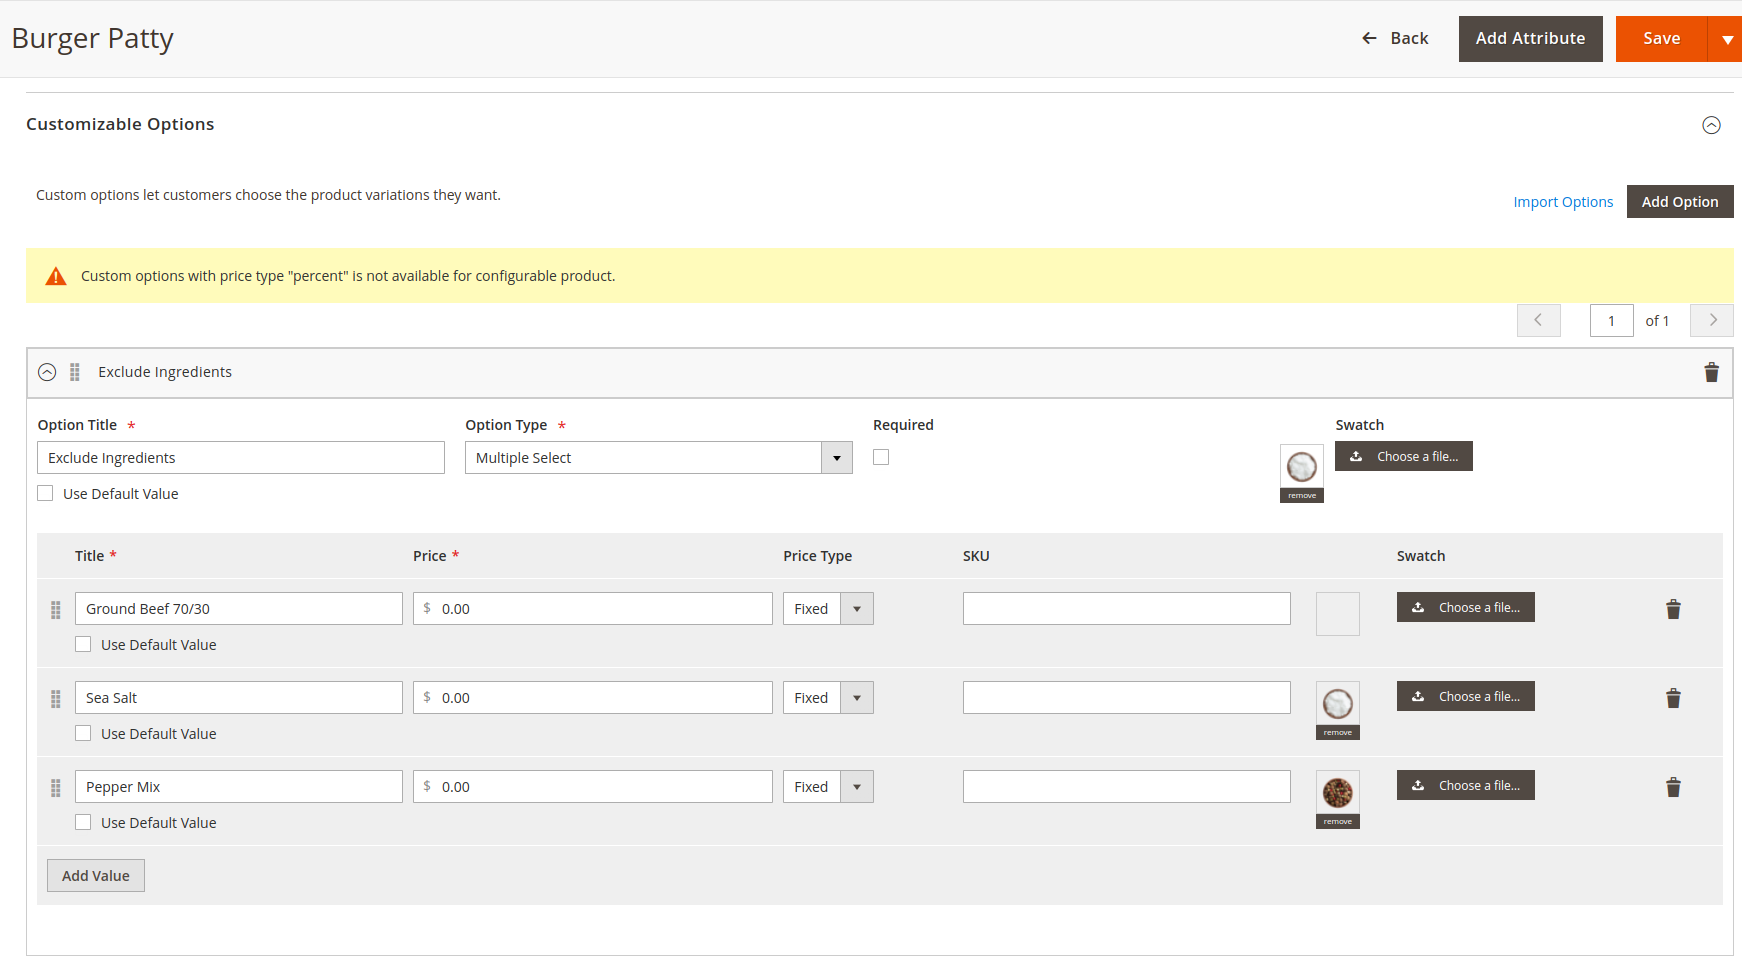Click the Add Value button

point(96,876)
